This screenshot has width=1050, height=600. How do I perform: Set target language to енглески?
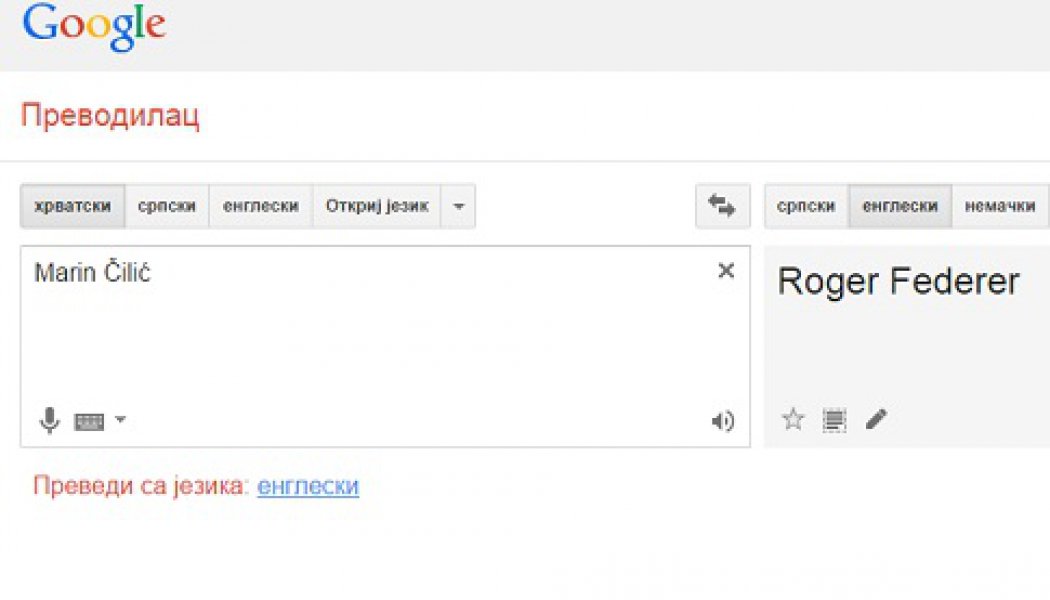pos(900,206)
